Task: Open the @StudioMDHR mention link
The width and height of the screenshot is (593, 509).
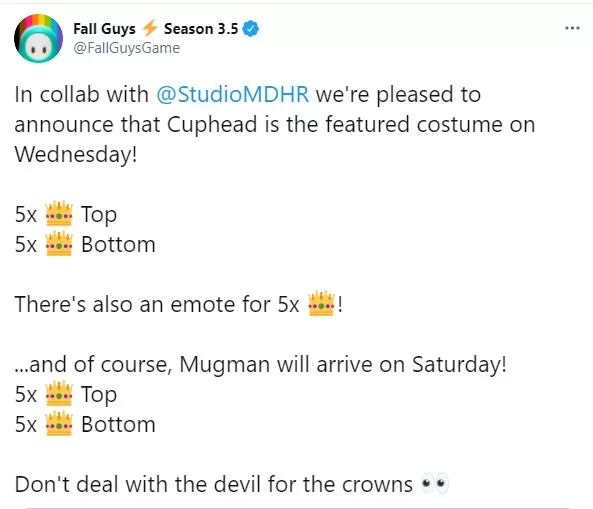Action: (x=233, y=94)
